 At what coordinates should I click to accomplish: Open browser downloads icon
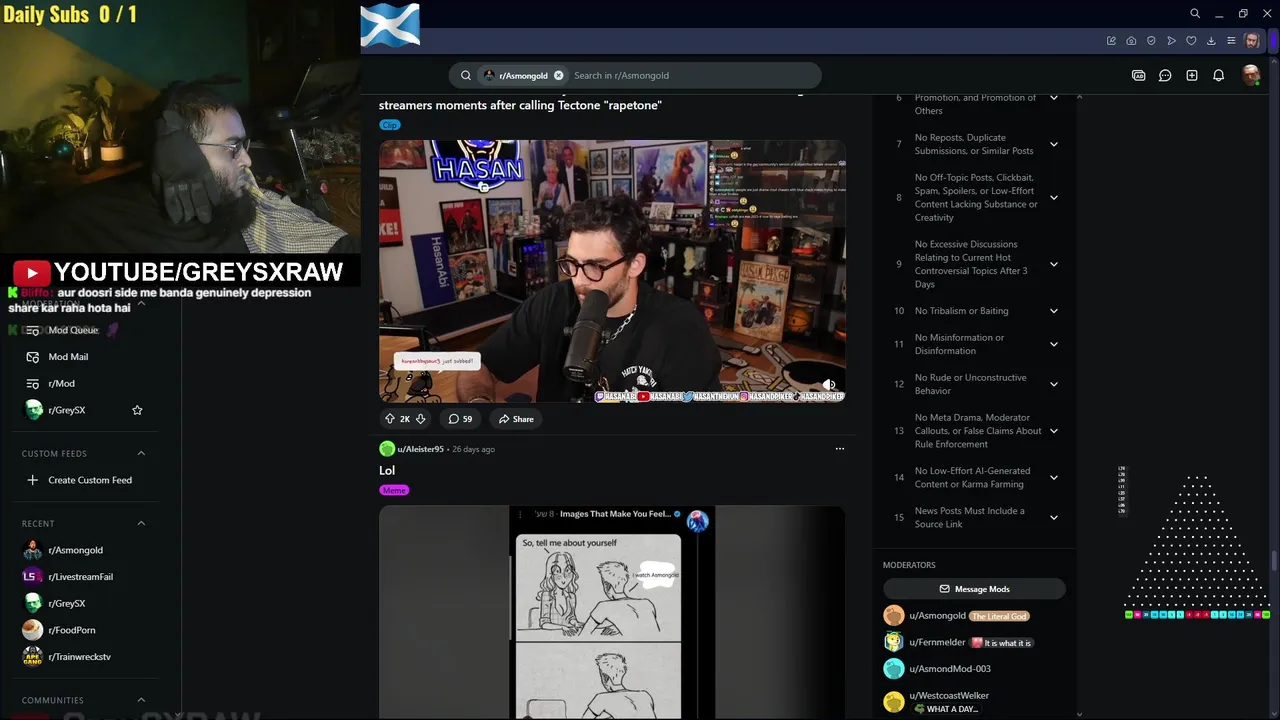click(1211, 41)
